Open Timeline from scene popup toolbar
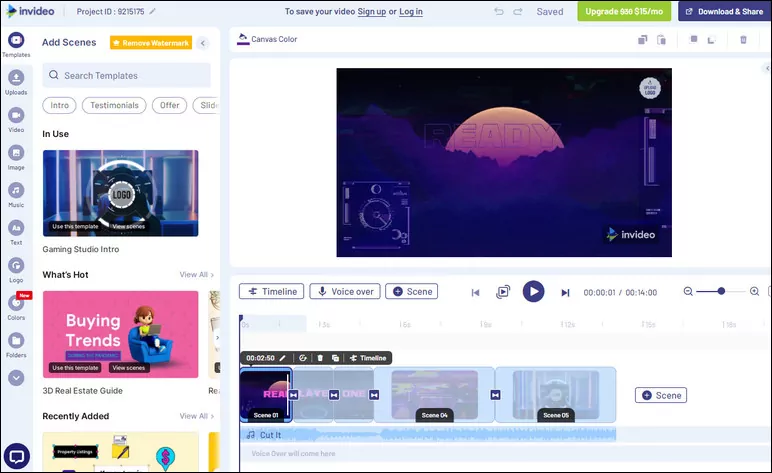 (x=368, y=358)
